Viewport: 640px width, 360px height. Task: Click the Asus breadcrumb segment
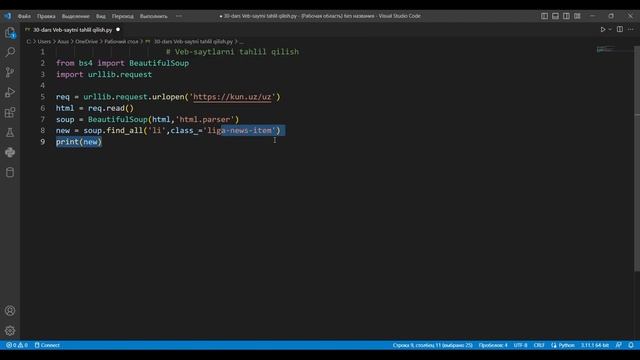point(63,42)
